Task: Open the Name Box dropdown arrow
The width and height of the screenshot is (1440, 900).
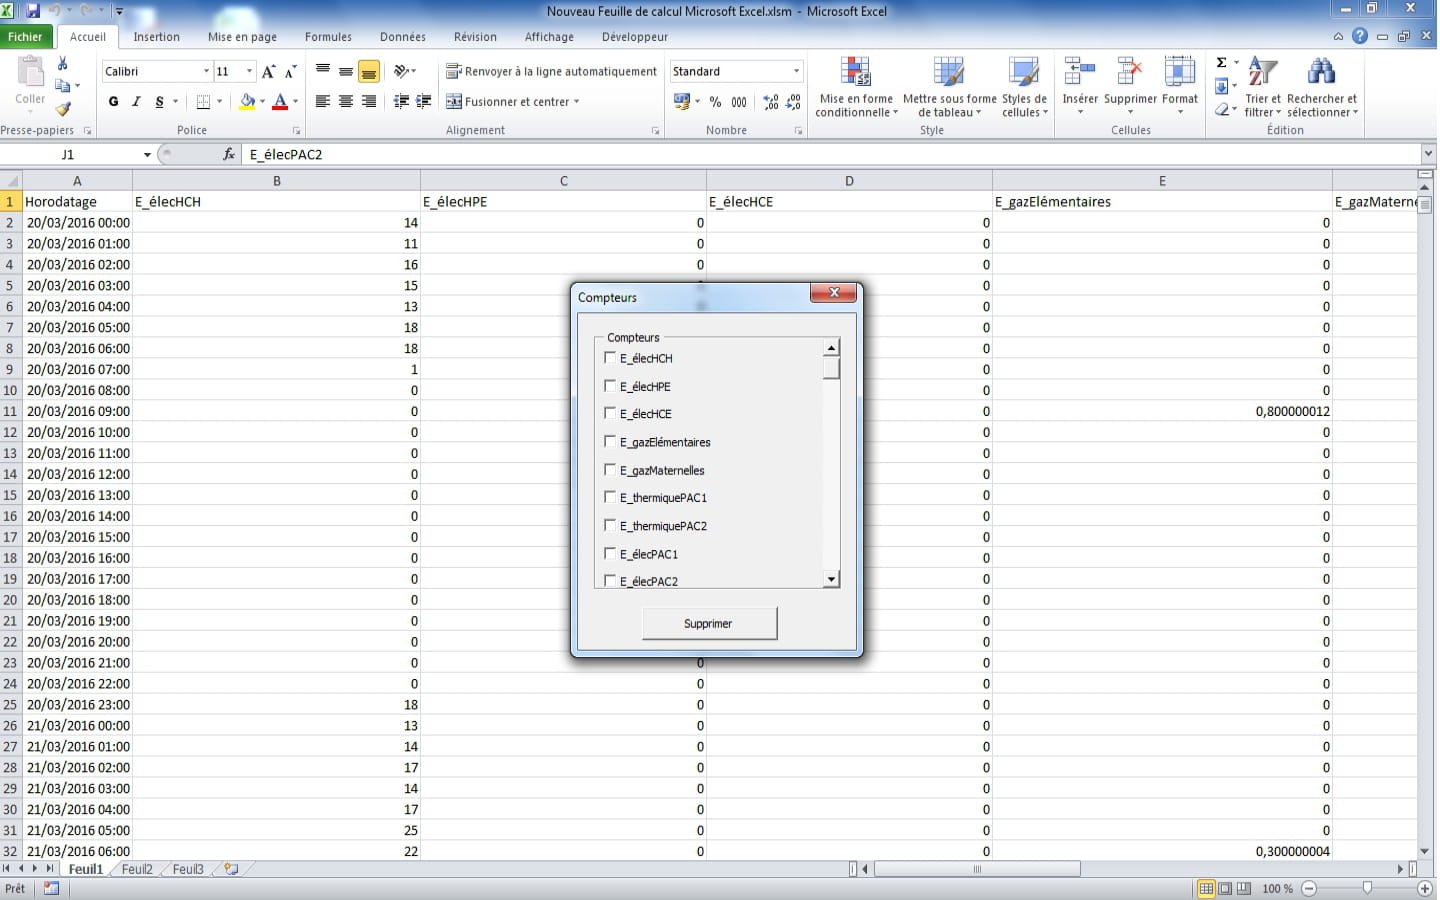Action: coord(147,154)
